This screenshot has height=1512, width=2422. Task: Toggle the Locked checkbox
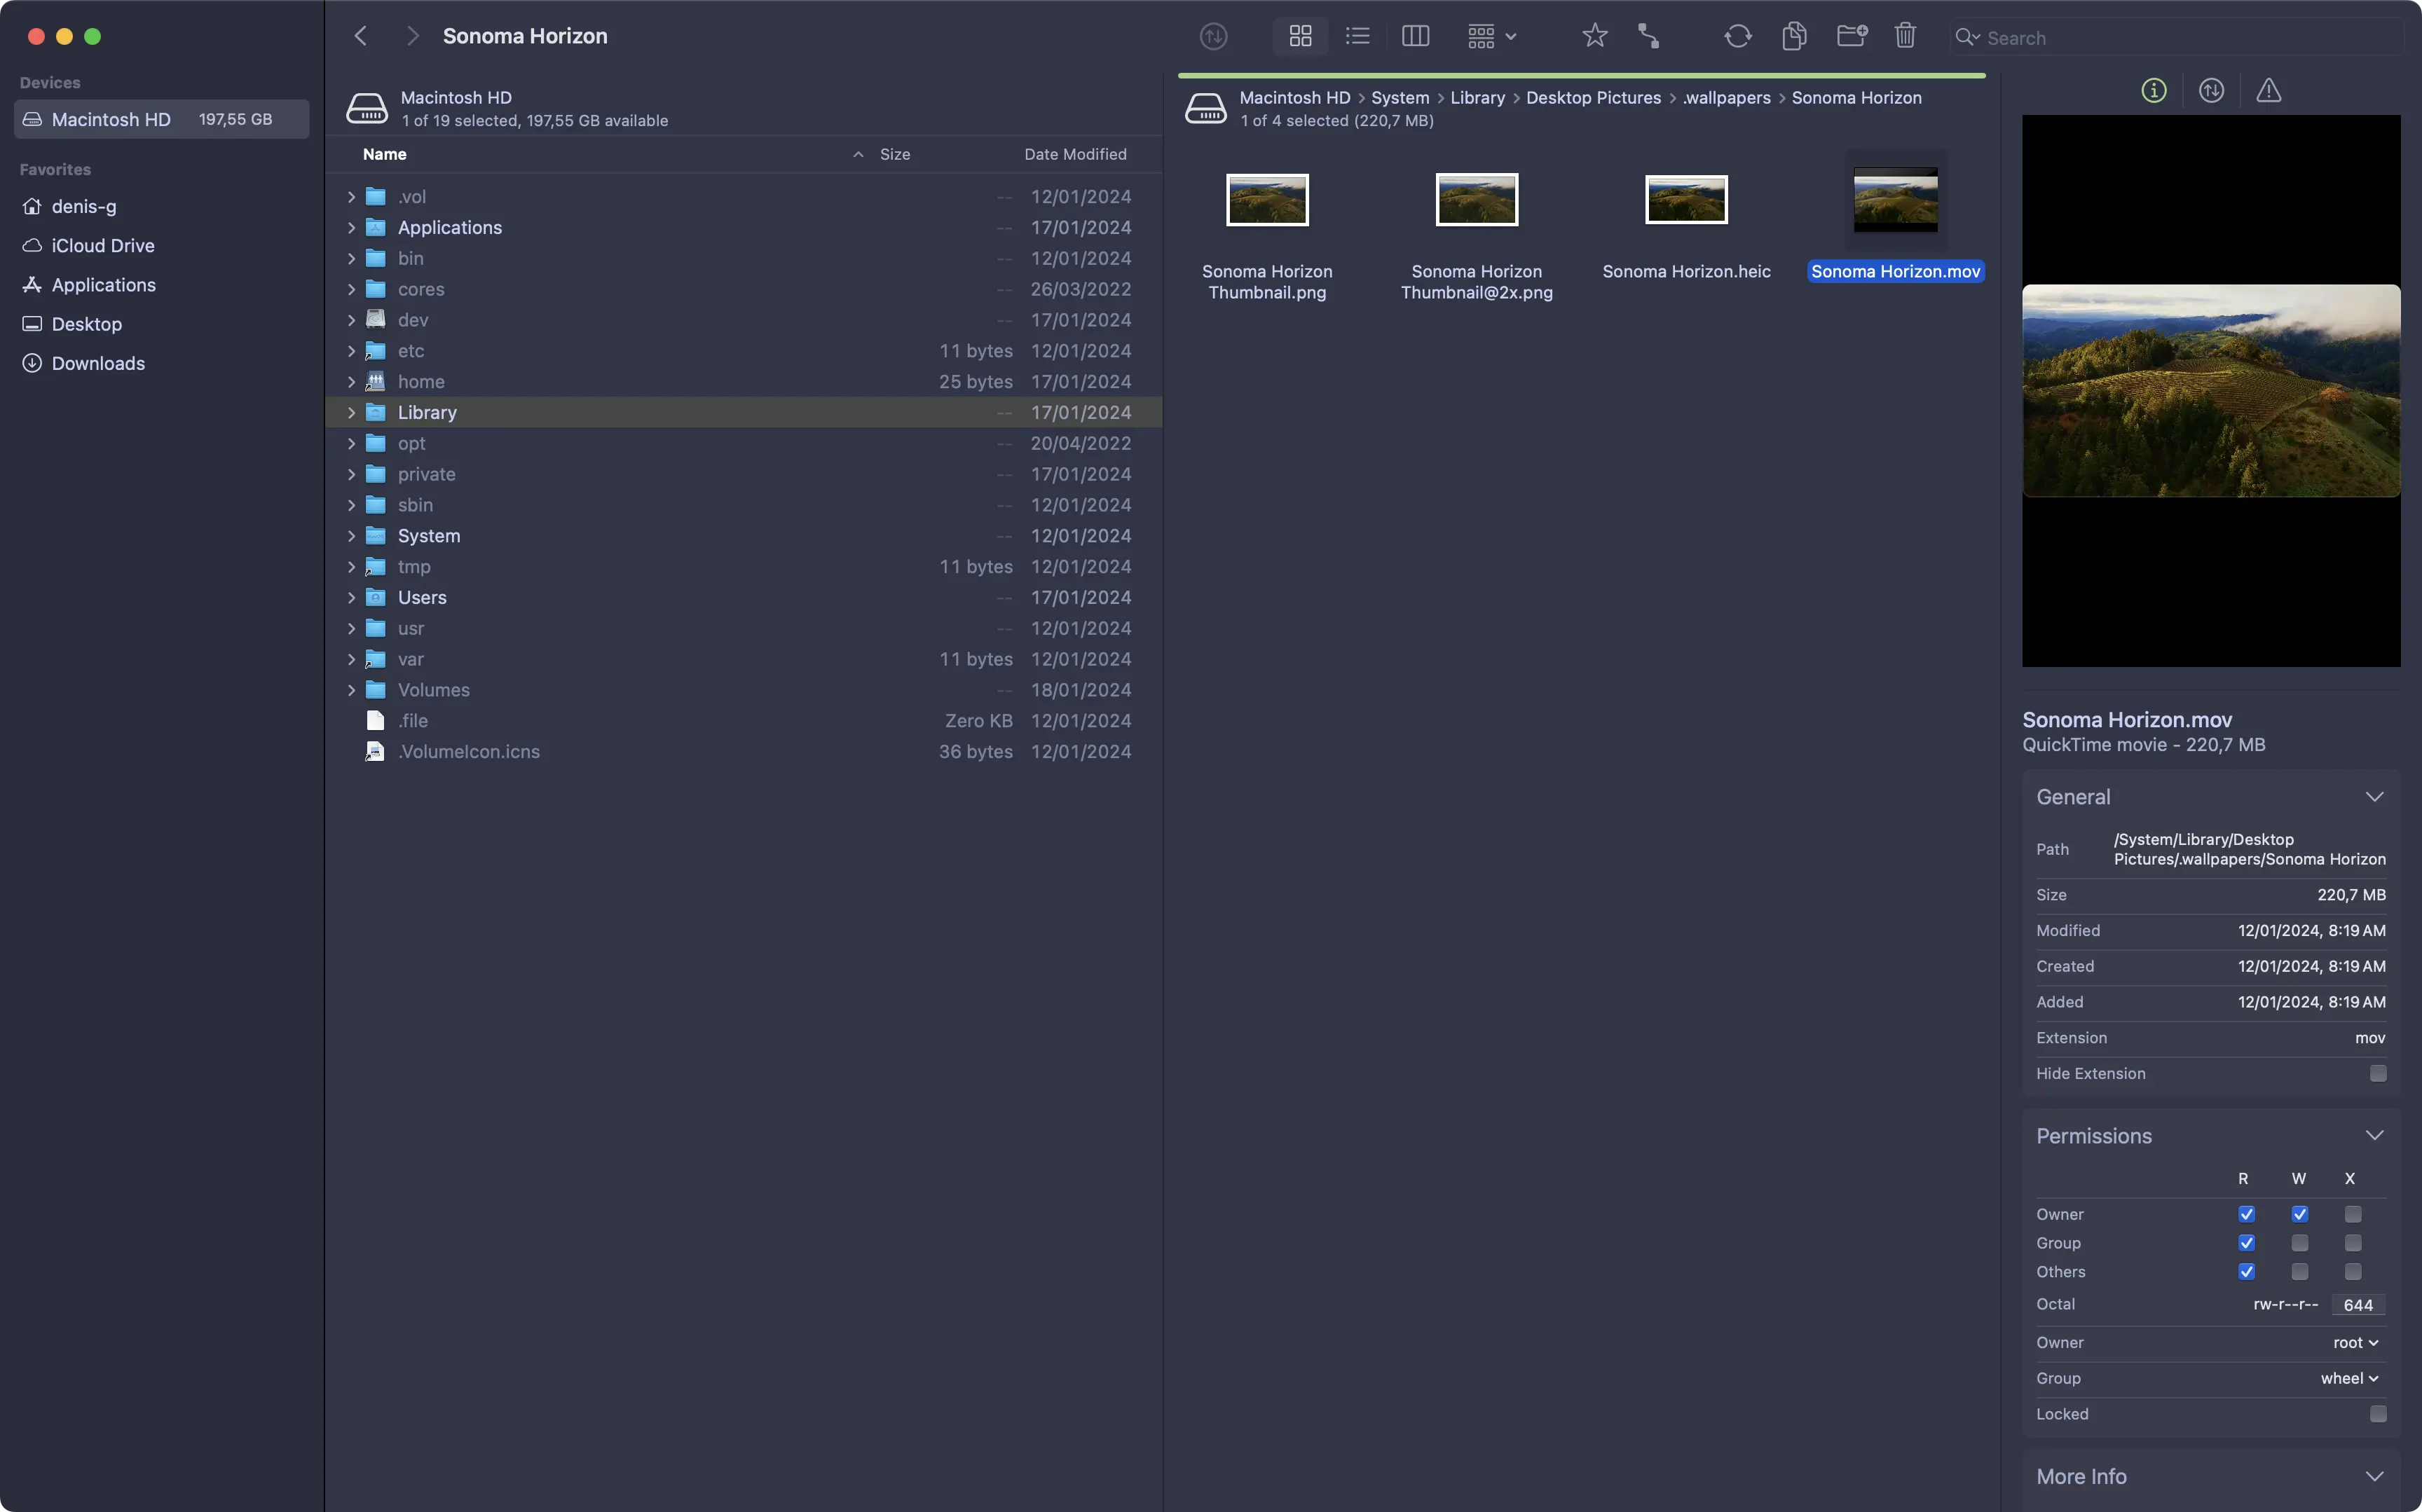pyautogui.click(x=2377, y=1414)
